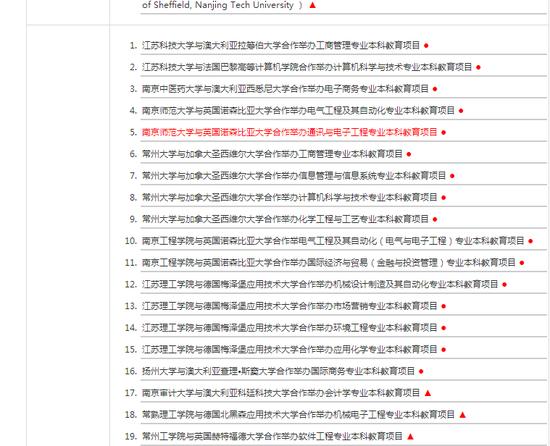This screenshot has height=446, width=550.
Task: Click the red dot after item 16
Action: (421, 371)
